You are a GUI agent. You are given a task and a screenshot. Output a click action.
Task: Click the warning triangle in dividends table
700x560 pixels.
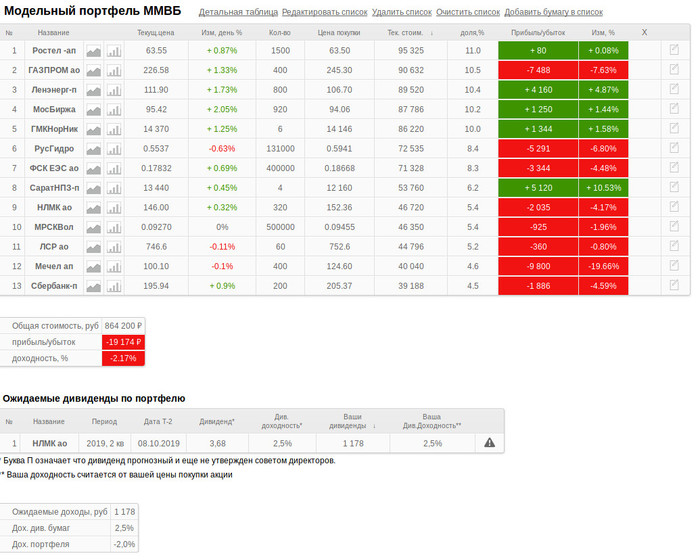489,443
